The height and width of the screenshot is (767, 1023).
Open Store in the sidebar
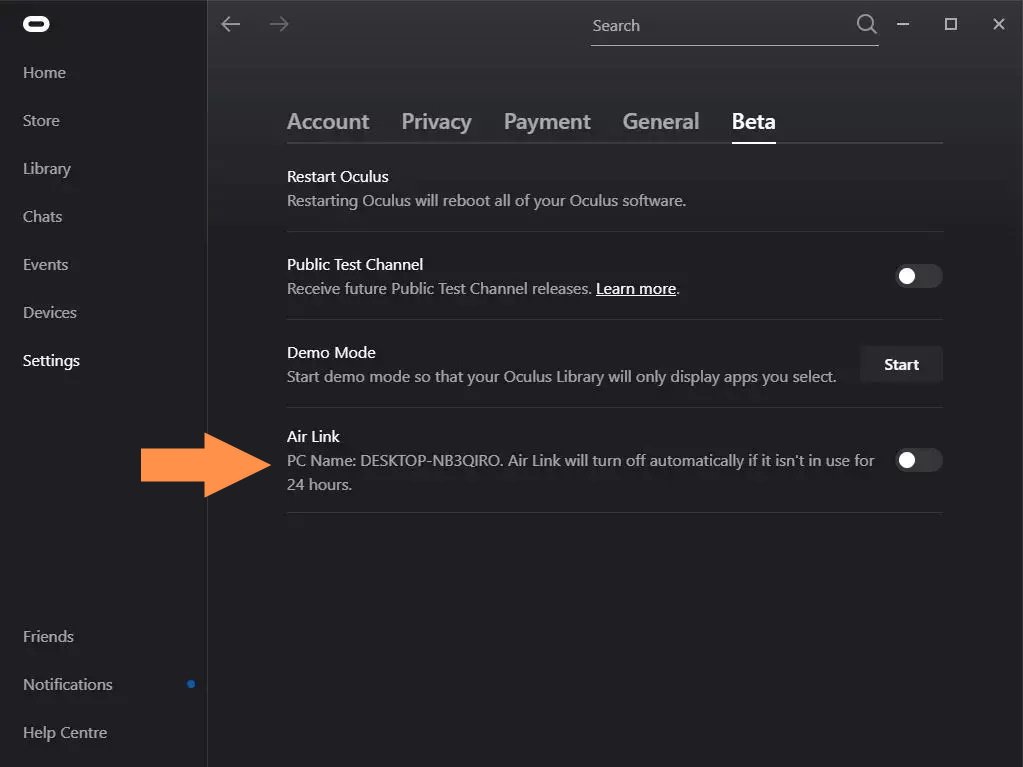(41, 121)
